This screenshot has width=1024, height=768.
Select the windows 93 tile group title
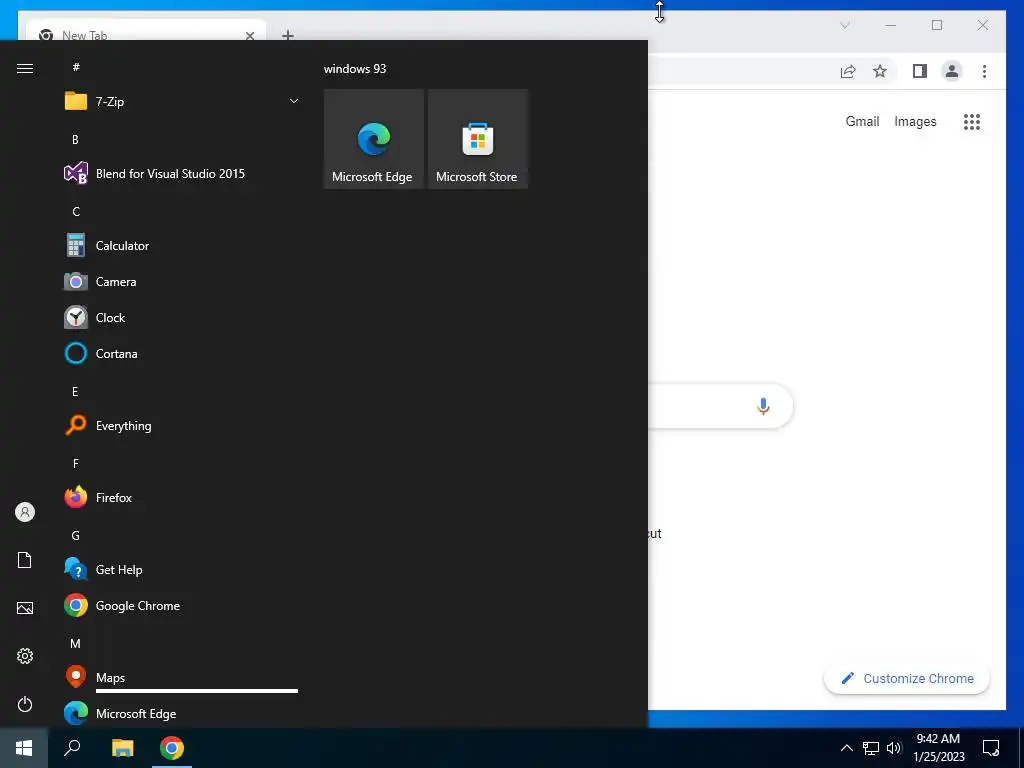(x=355, y=69)
